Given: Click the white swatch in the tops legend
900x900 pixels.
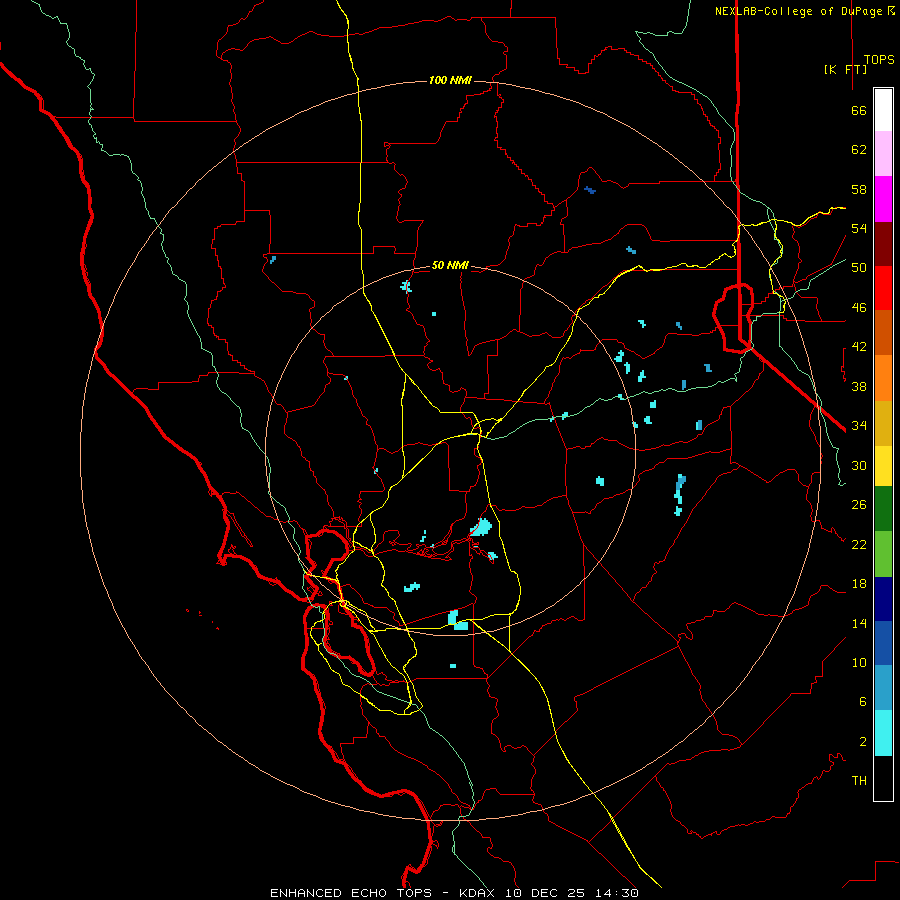Looking at the screenshot, I should pyautogui.click(x=883, y=110).
